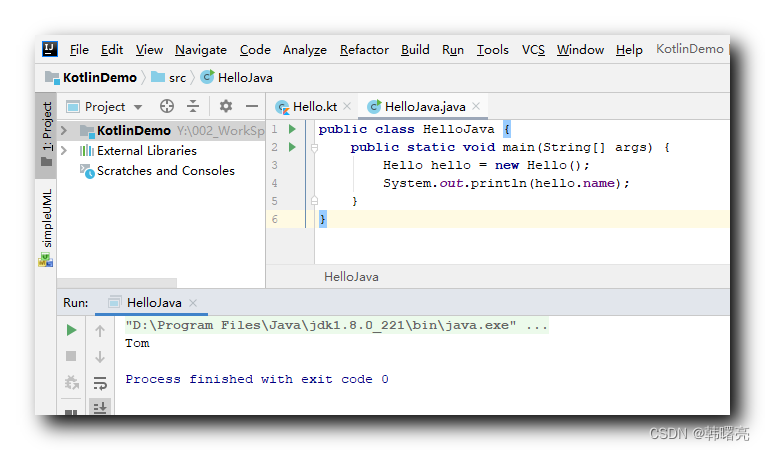Open the Run menu

click(453, 50)
